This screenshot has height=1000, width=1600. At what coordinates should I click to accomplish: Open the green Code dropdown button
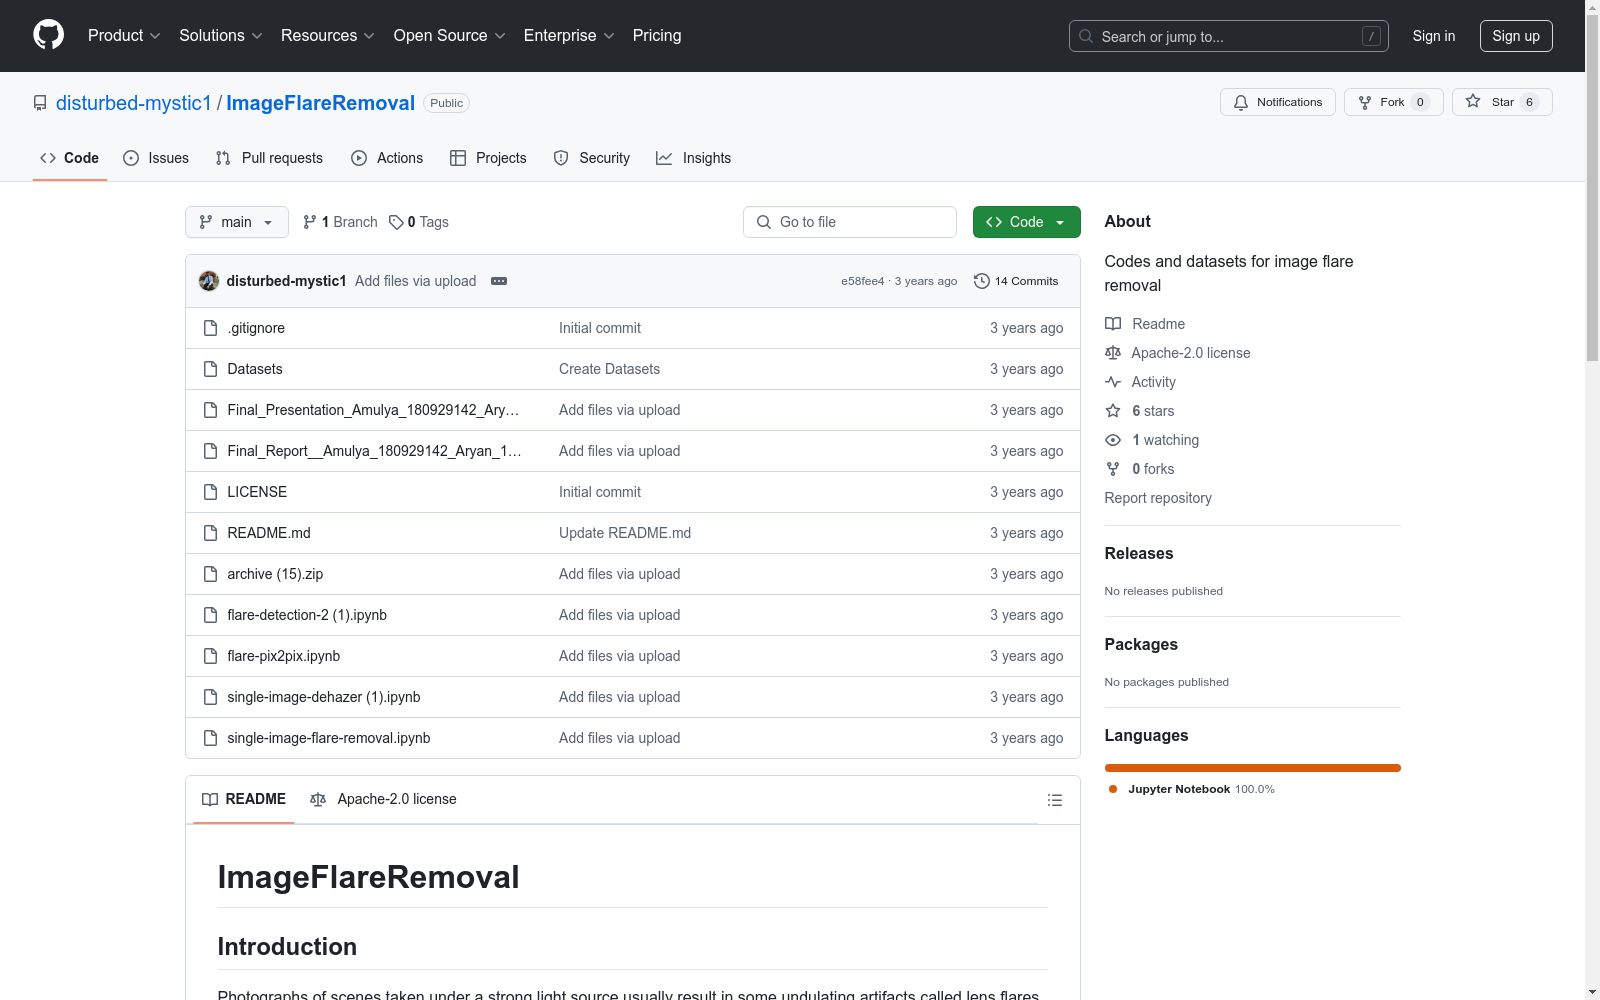pos(1026,222)
